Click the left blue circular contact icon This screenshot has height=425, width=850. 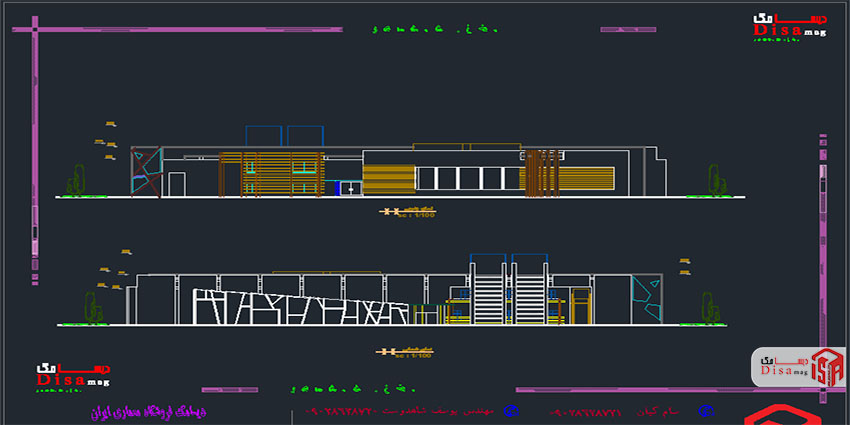tap(510, 411)
